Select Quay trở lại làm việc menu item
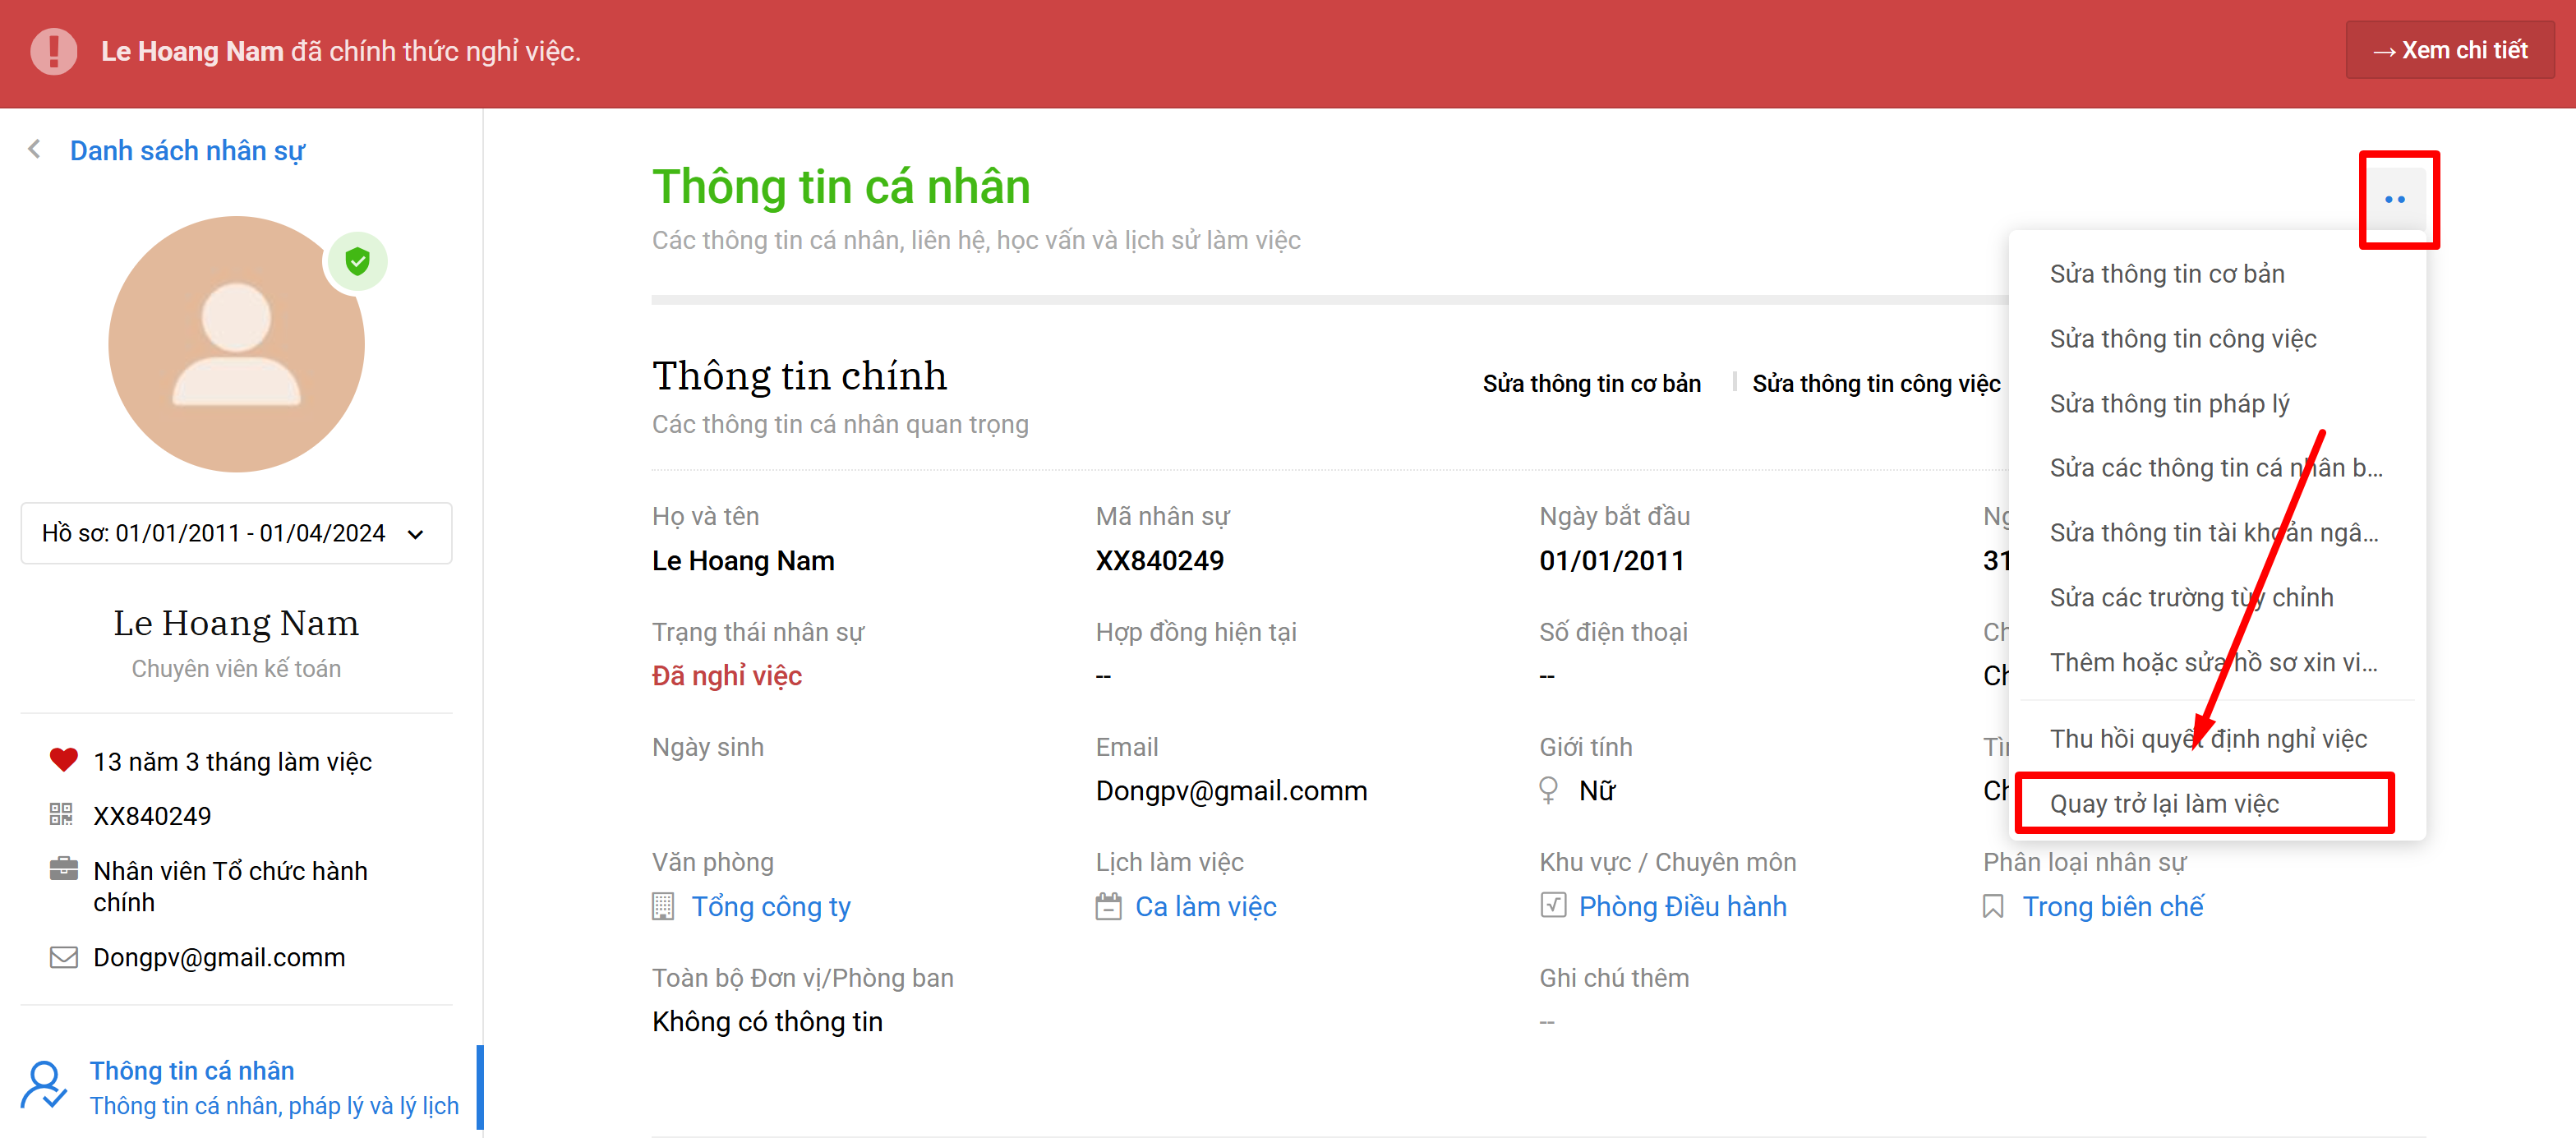Viewport: 2576px width, 1138px height. pos(2164,803)
